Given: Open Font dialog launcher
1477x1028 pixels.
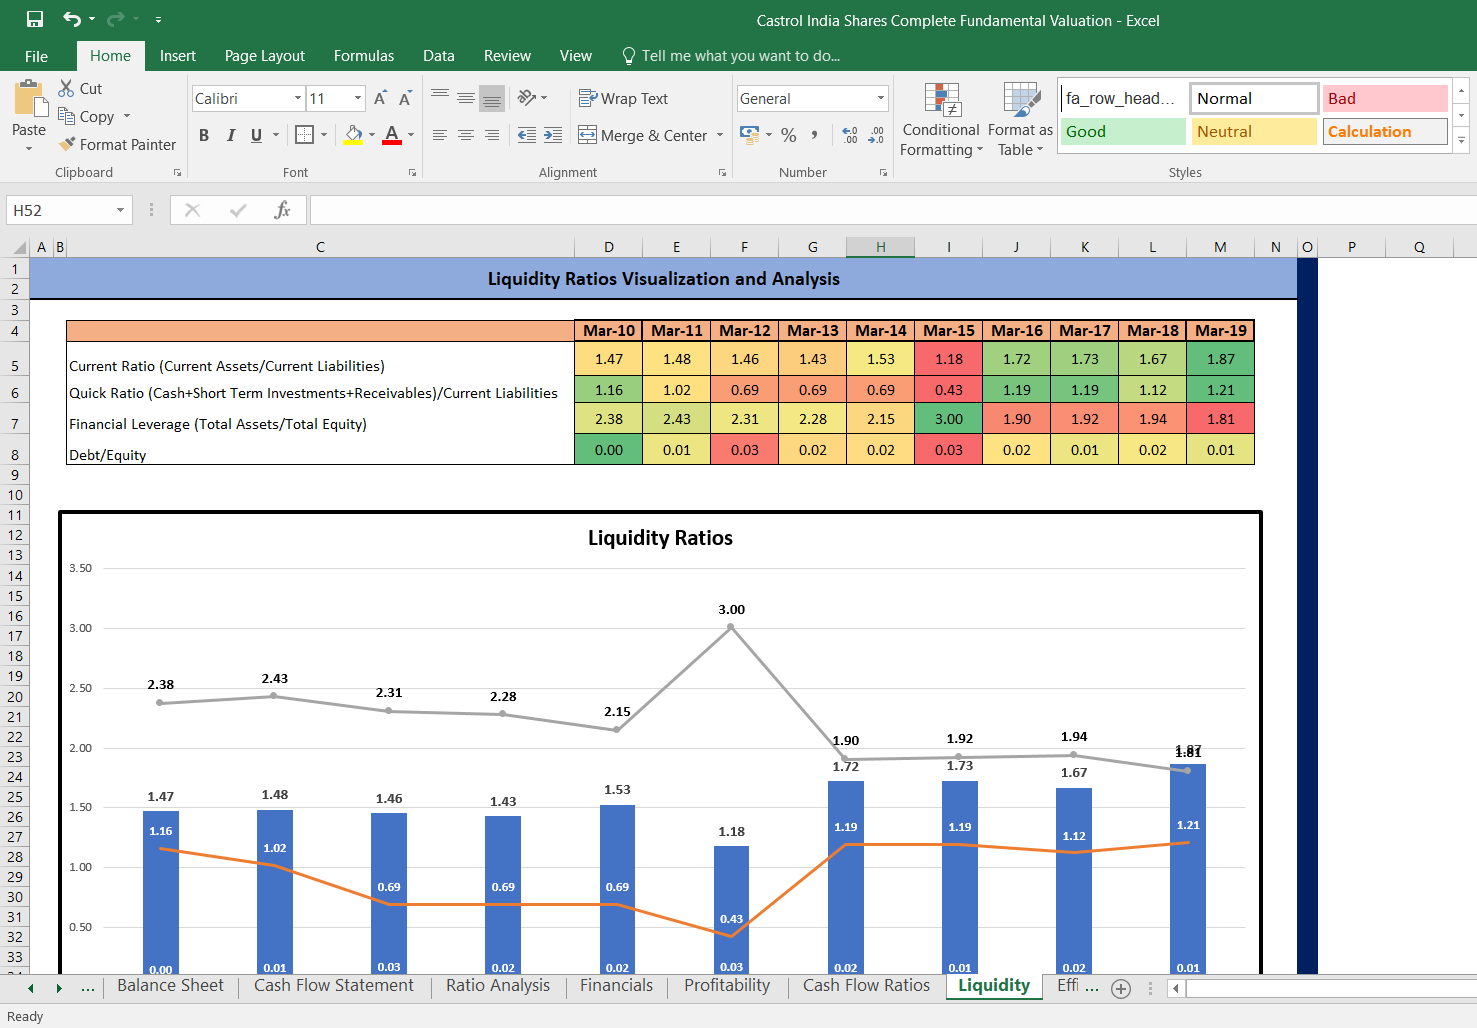Looking at the screenshot, I should click(x=412, y=173).
